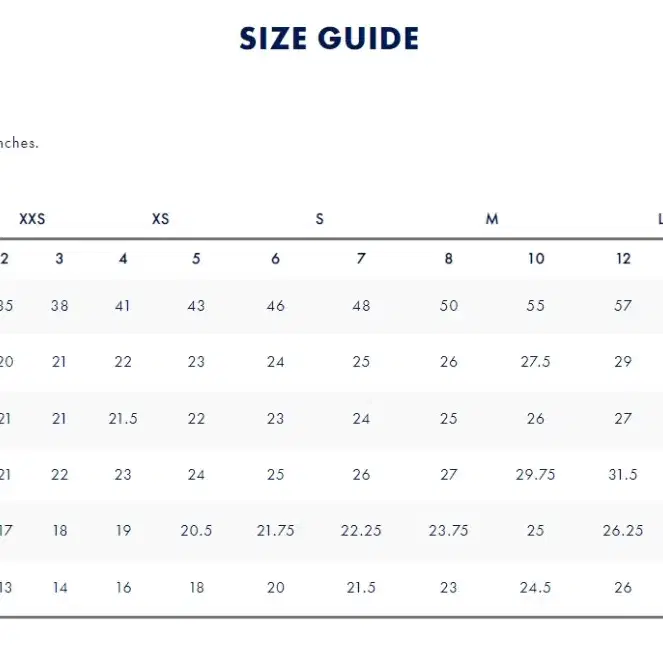Click the cell with value 23.75
This screenshot has width=663, height=663.
pyautogui.click(x=449, y=530)
